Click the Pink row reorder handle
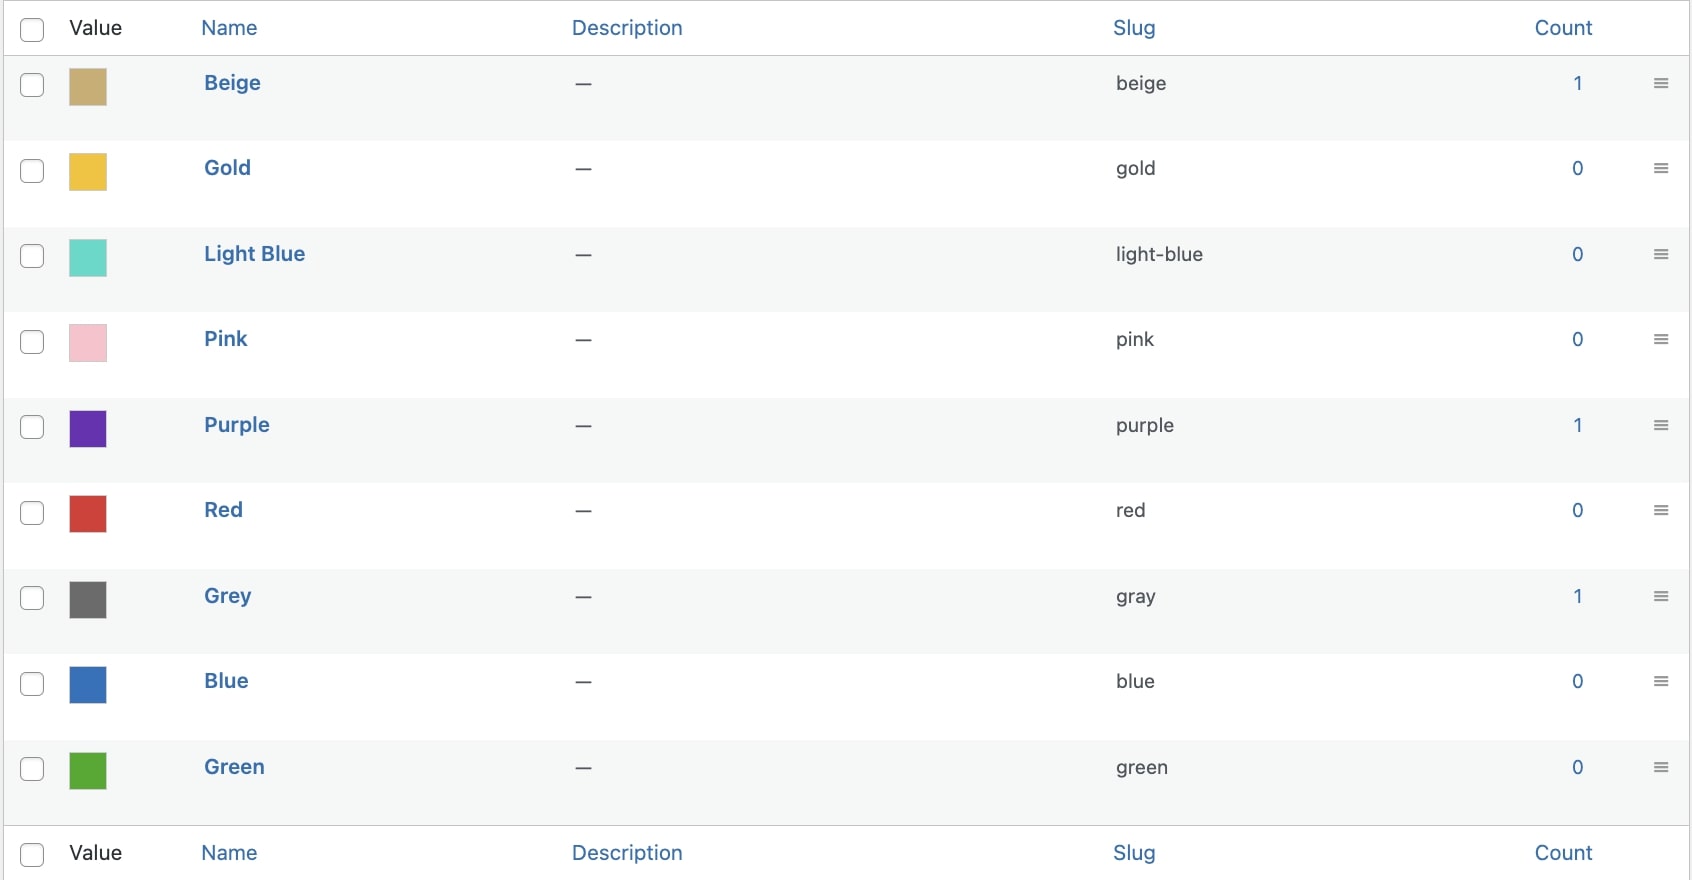This screenshot has width=1692, height=880. click(1661, 339)
